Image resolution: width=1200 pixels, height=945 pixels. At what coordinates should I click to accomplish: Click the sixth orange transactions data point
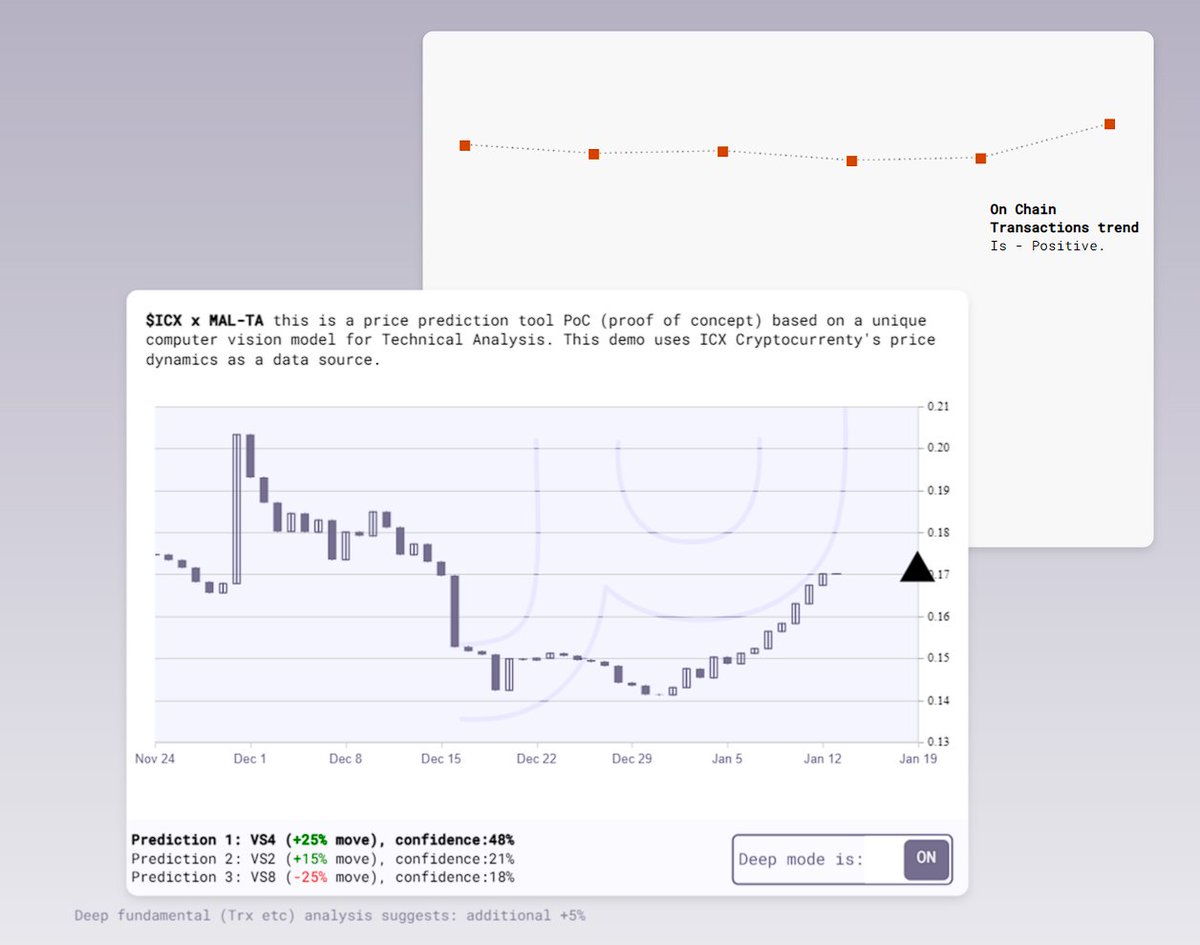click(1110, 124)
